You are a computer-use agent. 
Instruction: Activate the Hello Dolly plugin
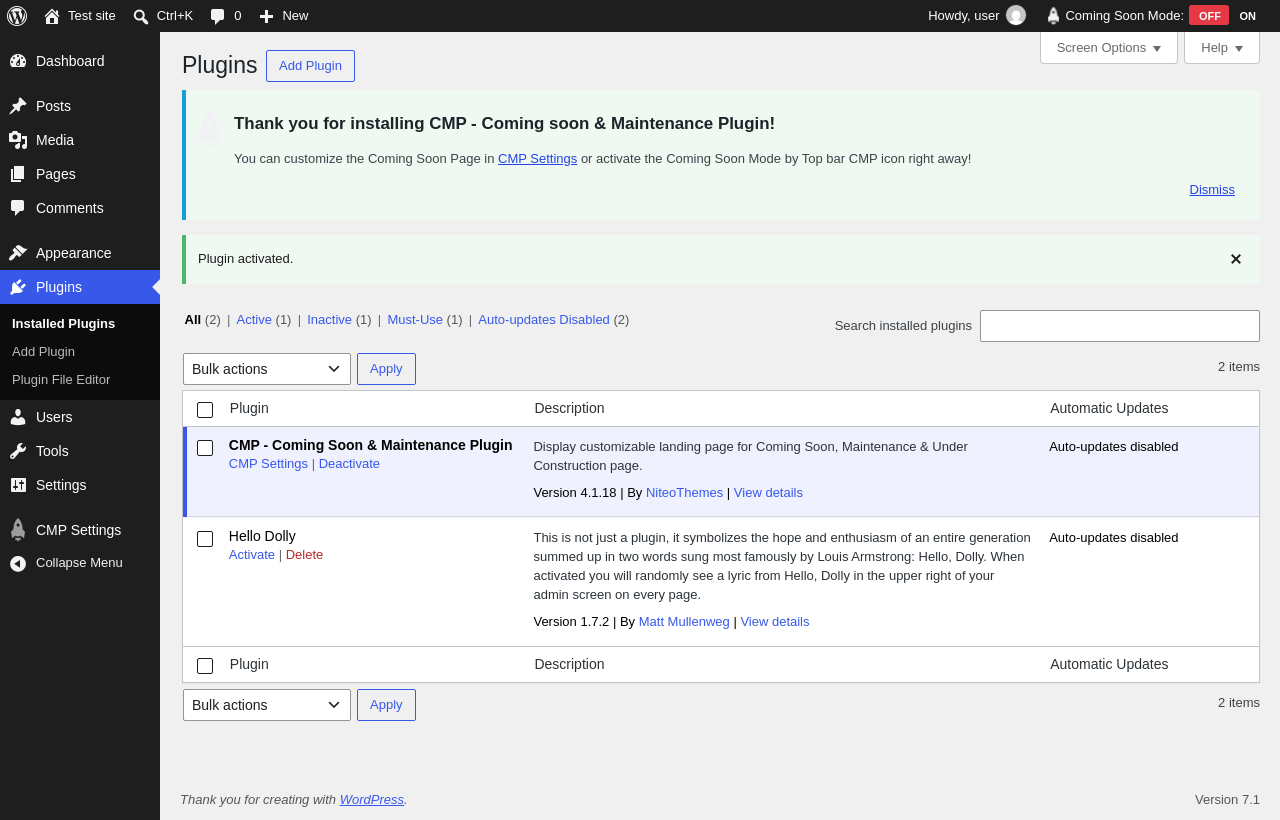click(x=252, y=555)
